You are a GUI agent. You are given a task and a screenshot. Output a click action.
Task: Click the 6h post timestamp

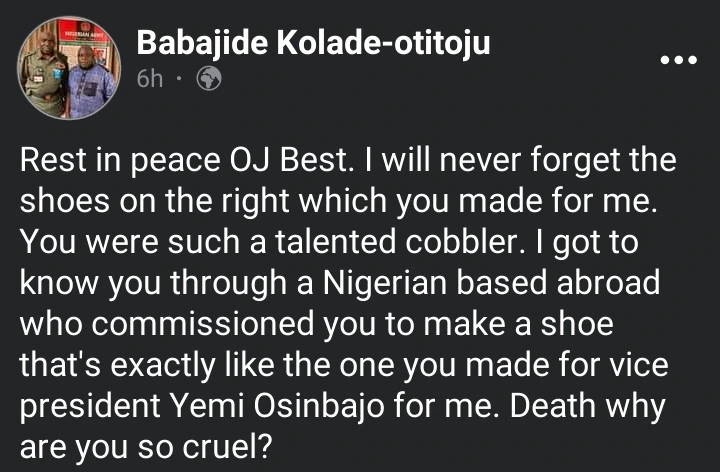coord(149,78)
